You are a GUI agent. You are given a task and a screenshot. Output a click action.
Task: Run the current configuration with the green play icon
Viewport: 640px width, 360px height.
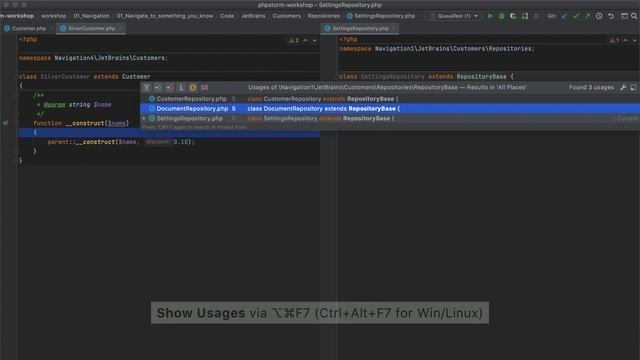pyautogui.click(x=490, y=16)
